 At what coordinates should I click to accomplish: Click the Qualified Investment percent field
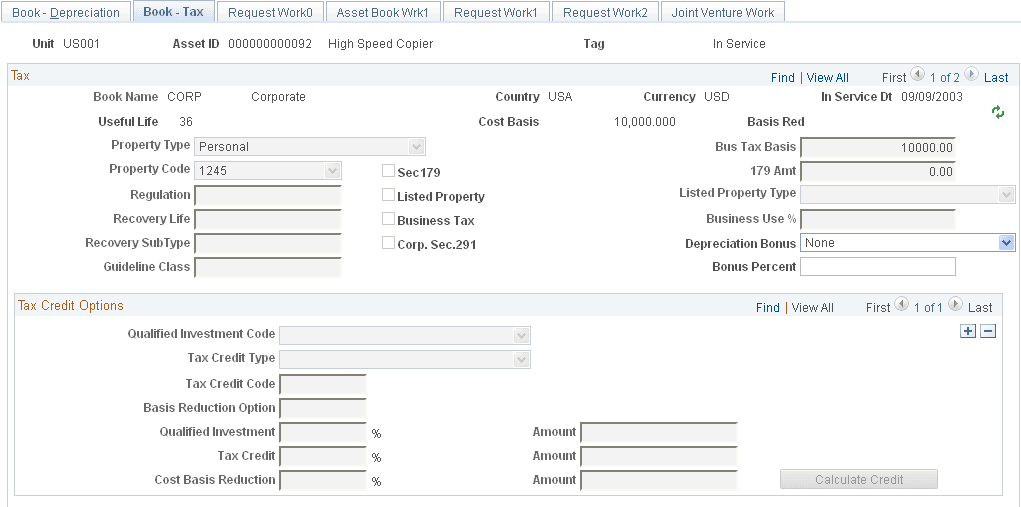coord(323,432)
